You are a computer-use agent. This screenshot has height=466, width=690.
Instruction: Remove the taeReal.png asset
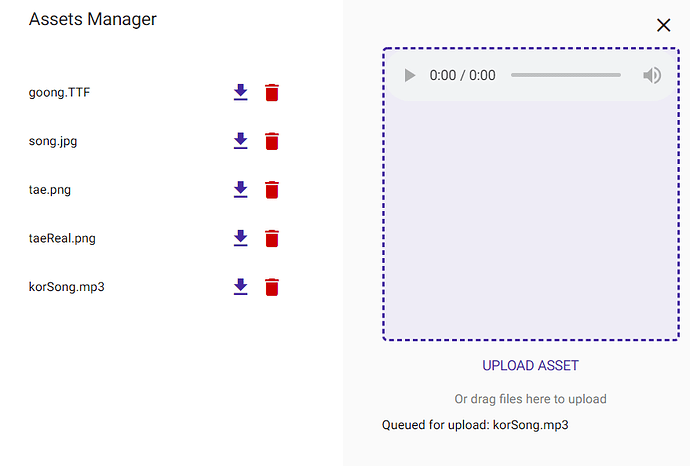(271, 238)
